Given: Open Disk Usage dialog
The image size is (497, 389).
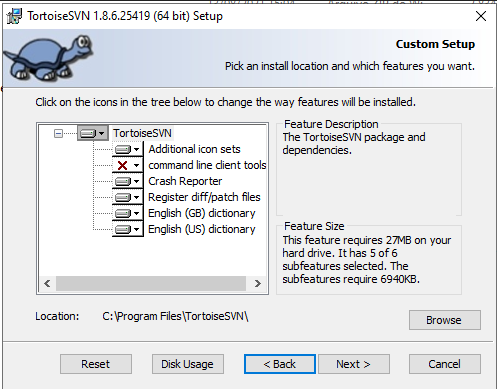Looking at the screenshot, I should [188, 364].
